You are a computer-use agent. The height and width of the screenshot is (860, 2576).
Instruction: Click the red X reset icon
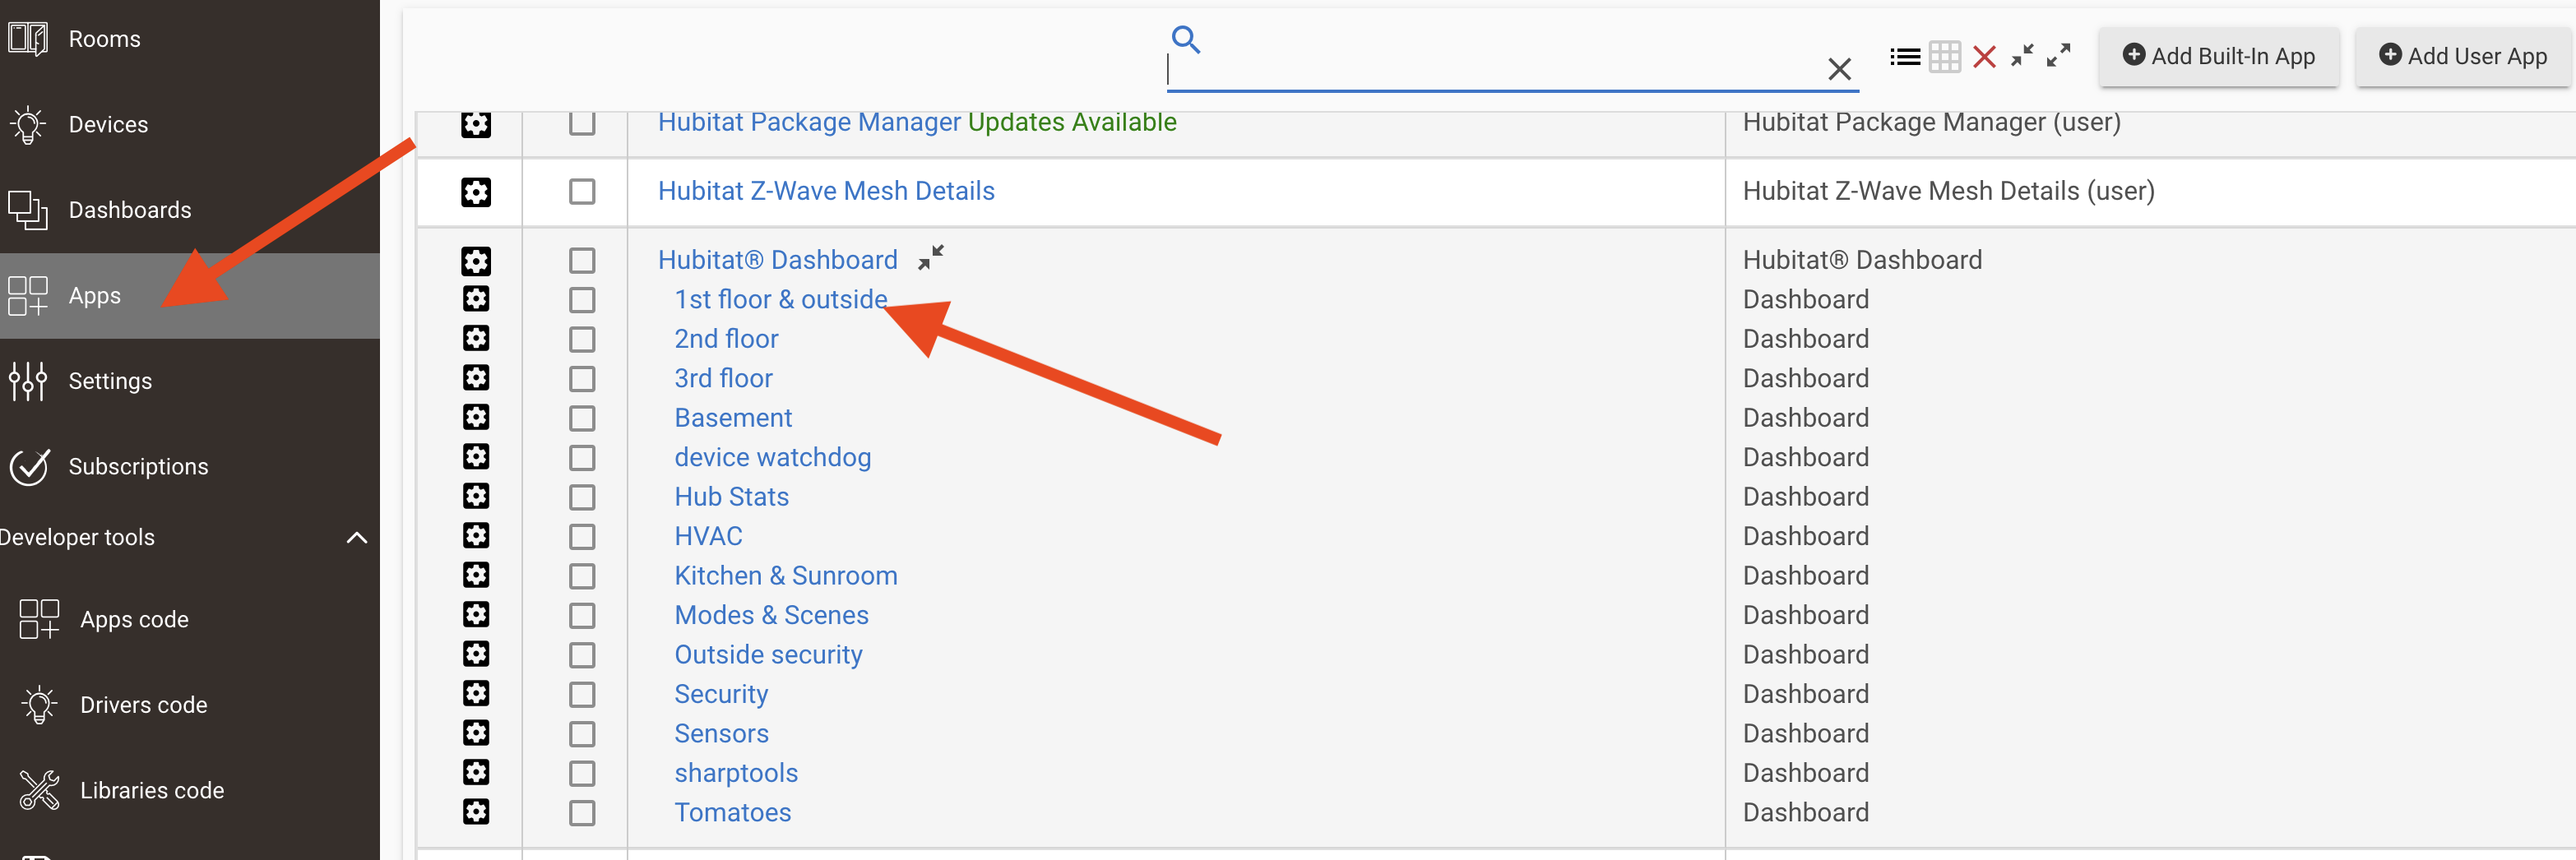(x=1985, y=57)
